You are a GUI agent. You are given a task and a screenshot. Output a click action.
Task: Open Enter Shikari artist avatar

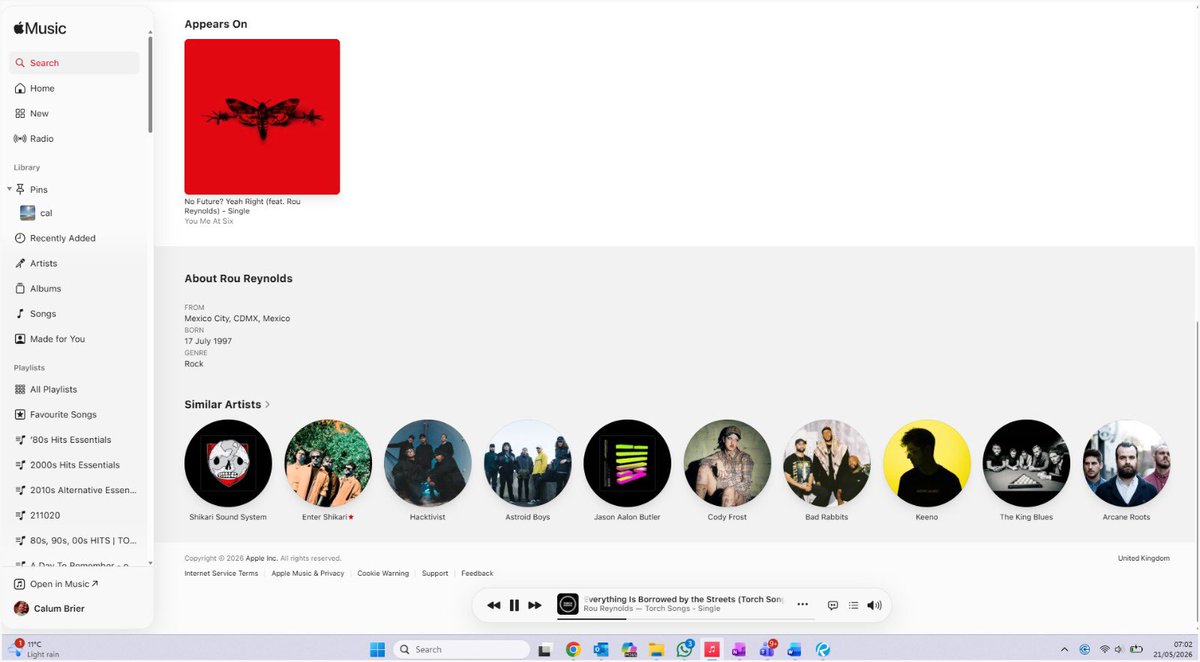click(328, 463)
